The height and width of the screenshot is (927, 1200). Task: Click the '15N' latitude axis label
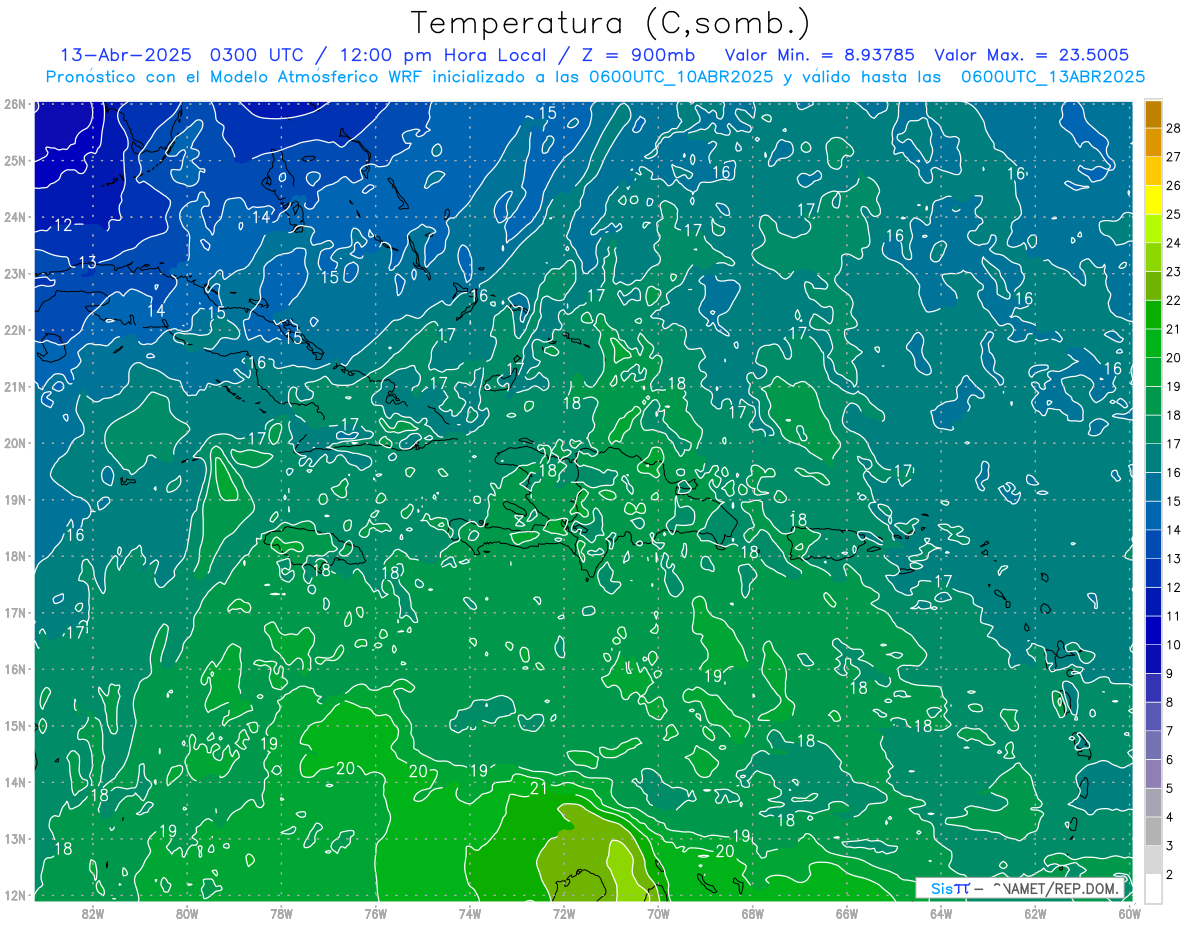pyautogui.click(x=14, y=725)
